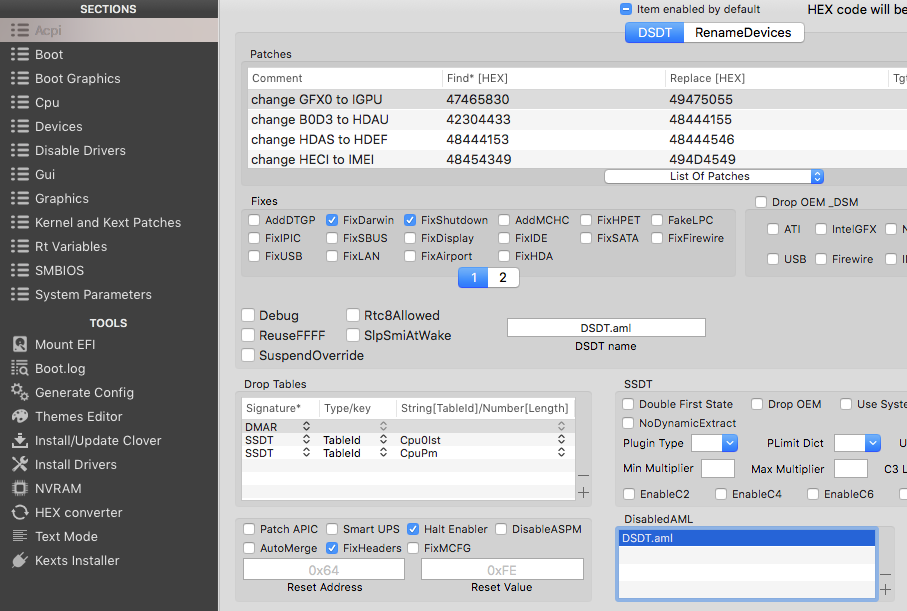Click list icon beside Kernel and Kext Patches

click(20, 222)
